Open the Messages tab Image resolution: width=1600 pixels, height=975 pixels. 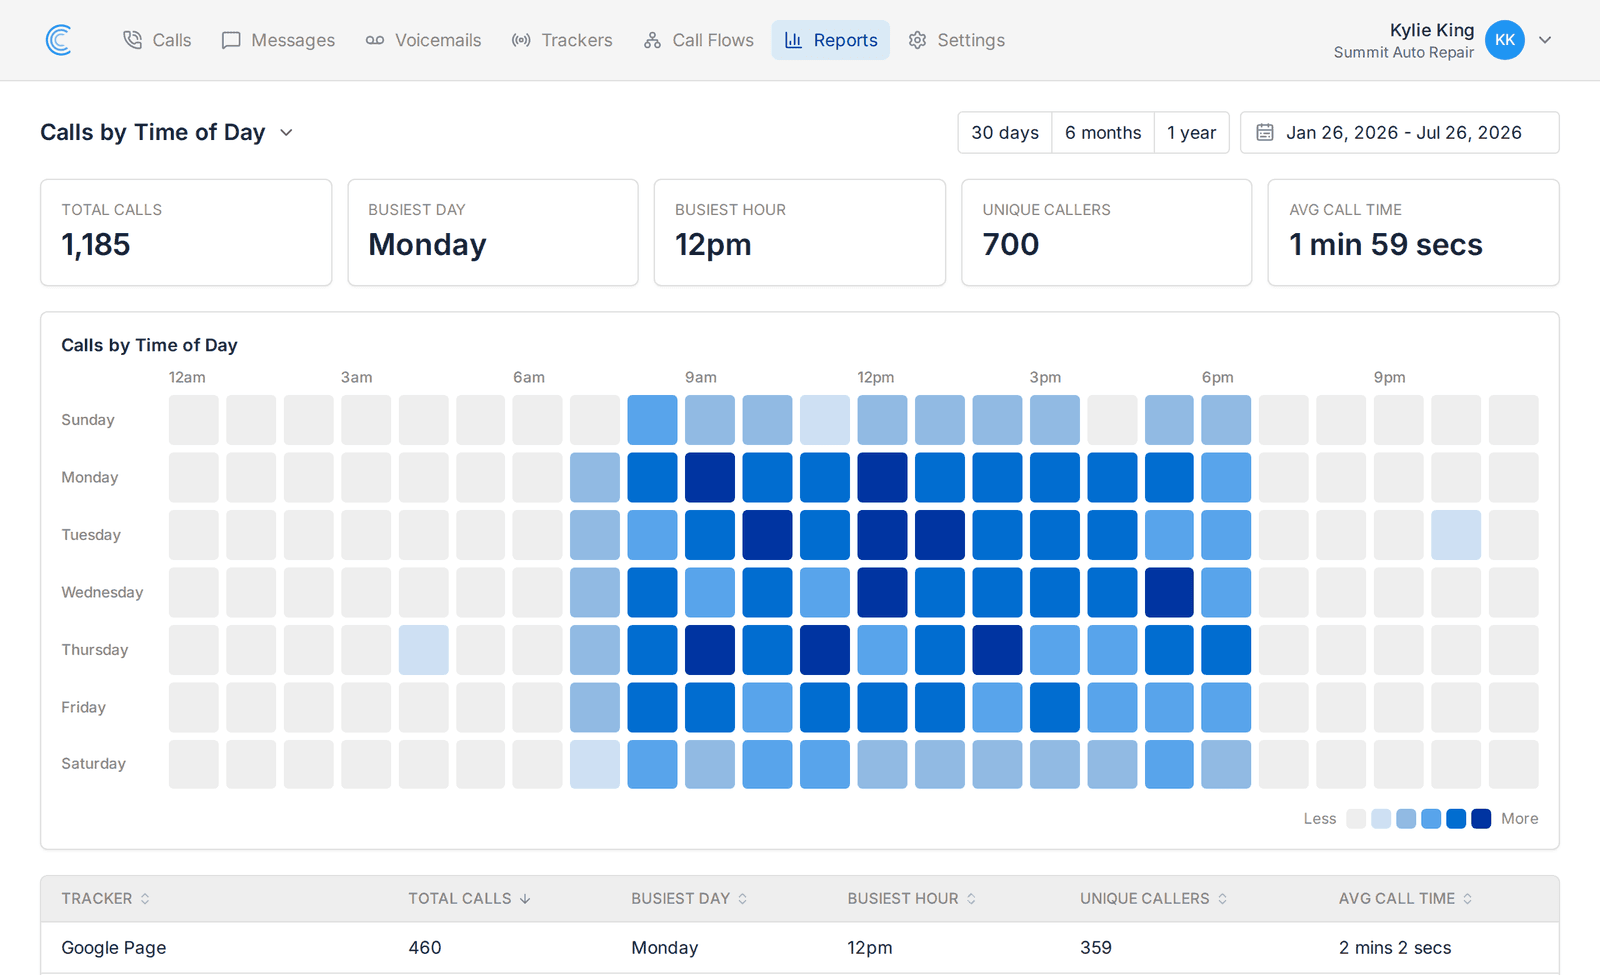point(278,40)
